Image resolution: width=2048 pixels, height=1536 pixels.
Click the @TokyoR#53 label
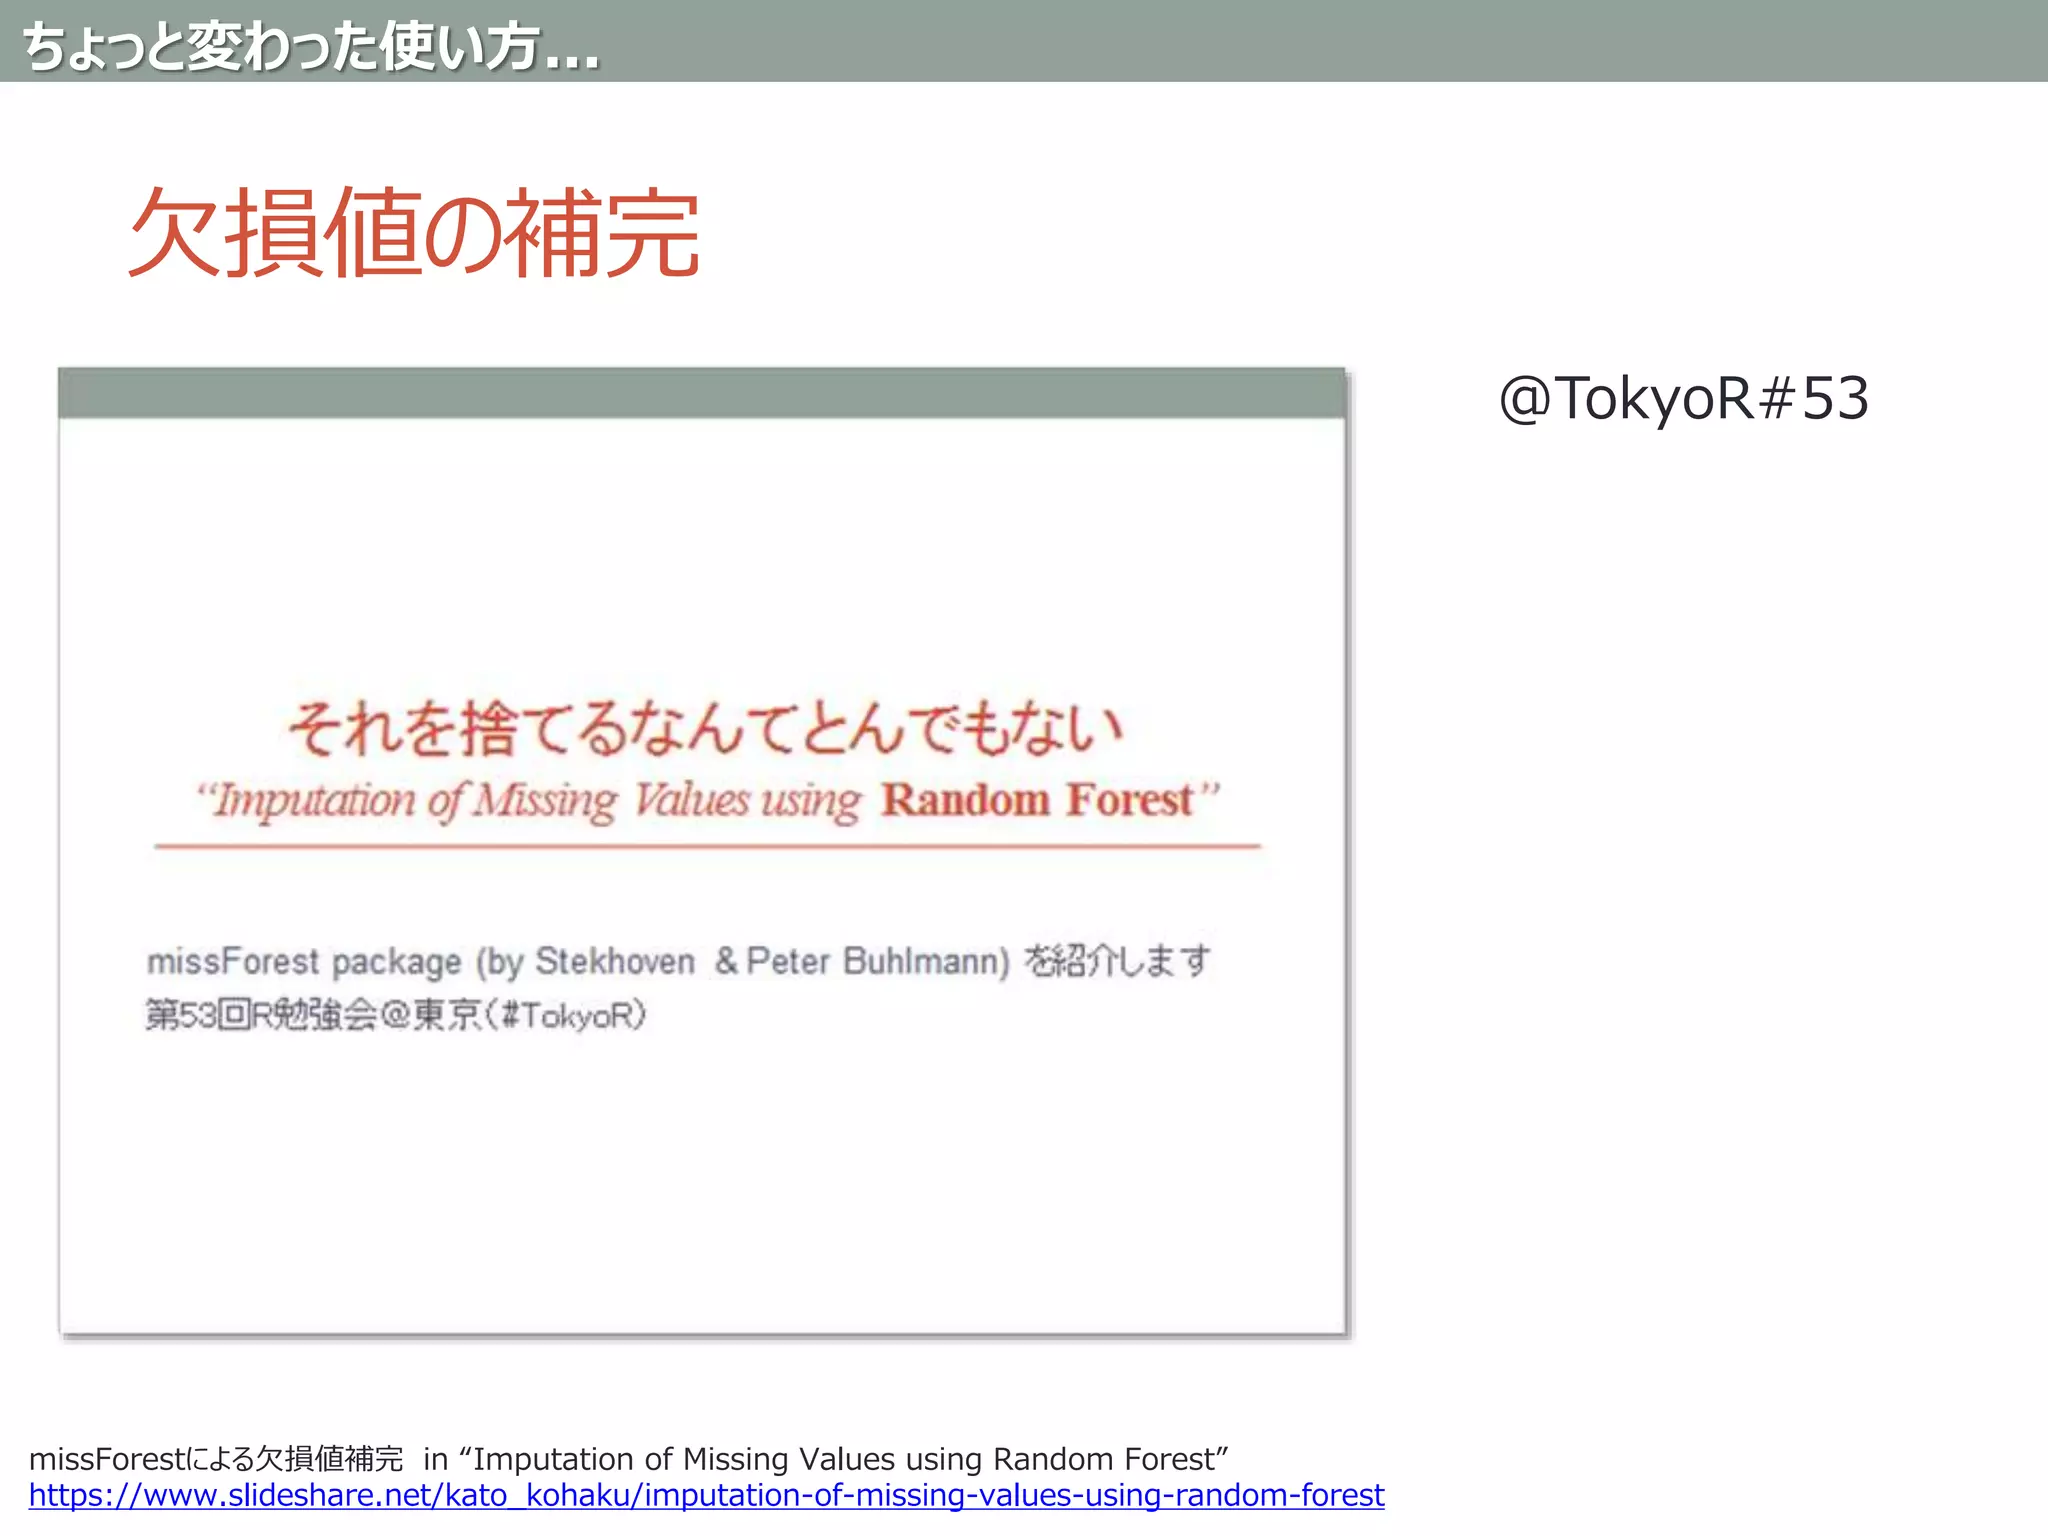click(1683, 398)
